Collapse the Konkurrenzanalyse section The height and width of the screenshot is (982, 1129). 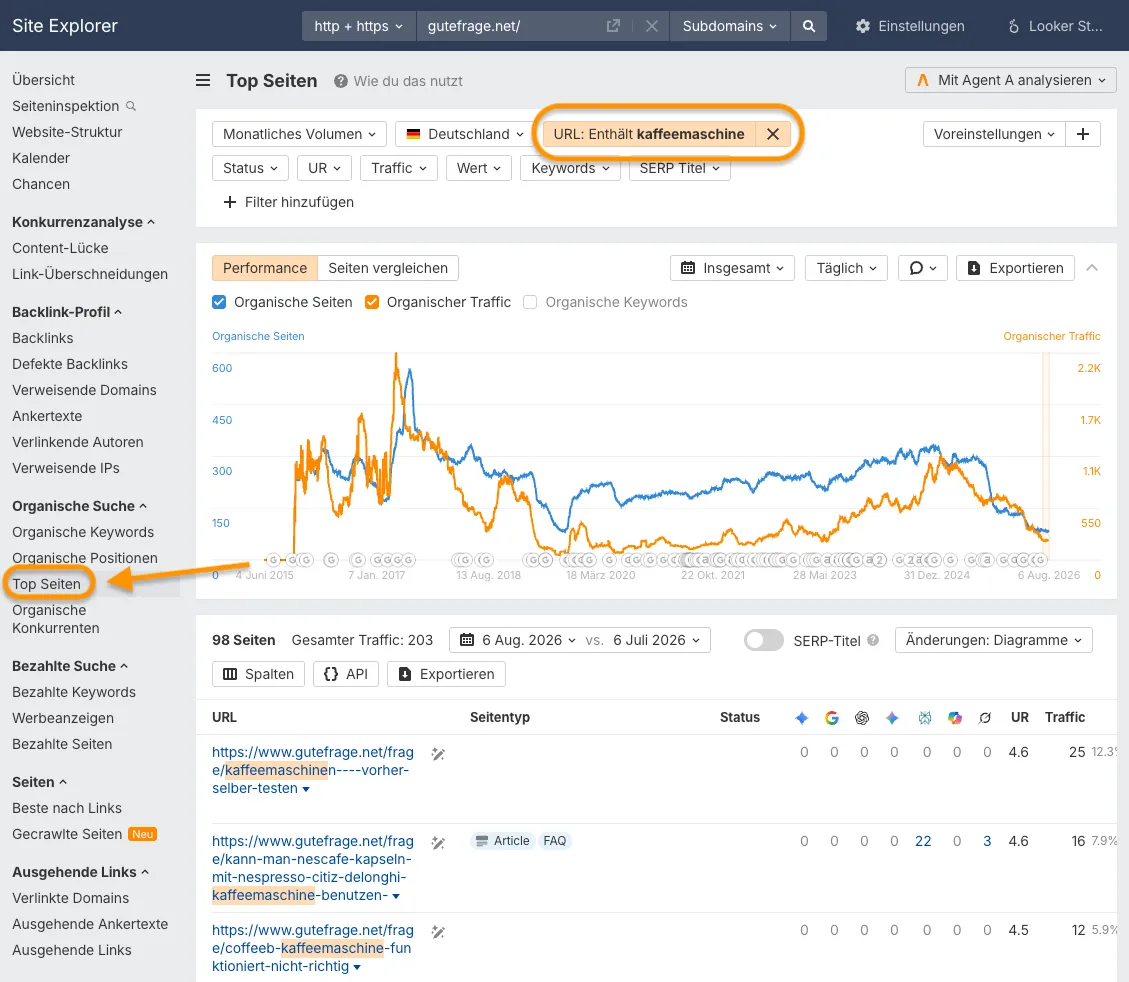point(84,222)
